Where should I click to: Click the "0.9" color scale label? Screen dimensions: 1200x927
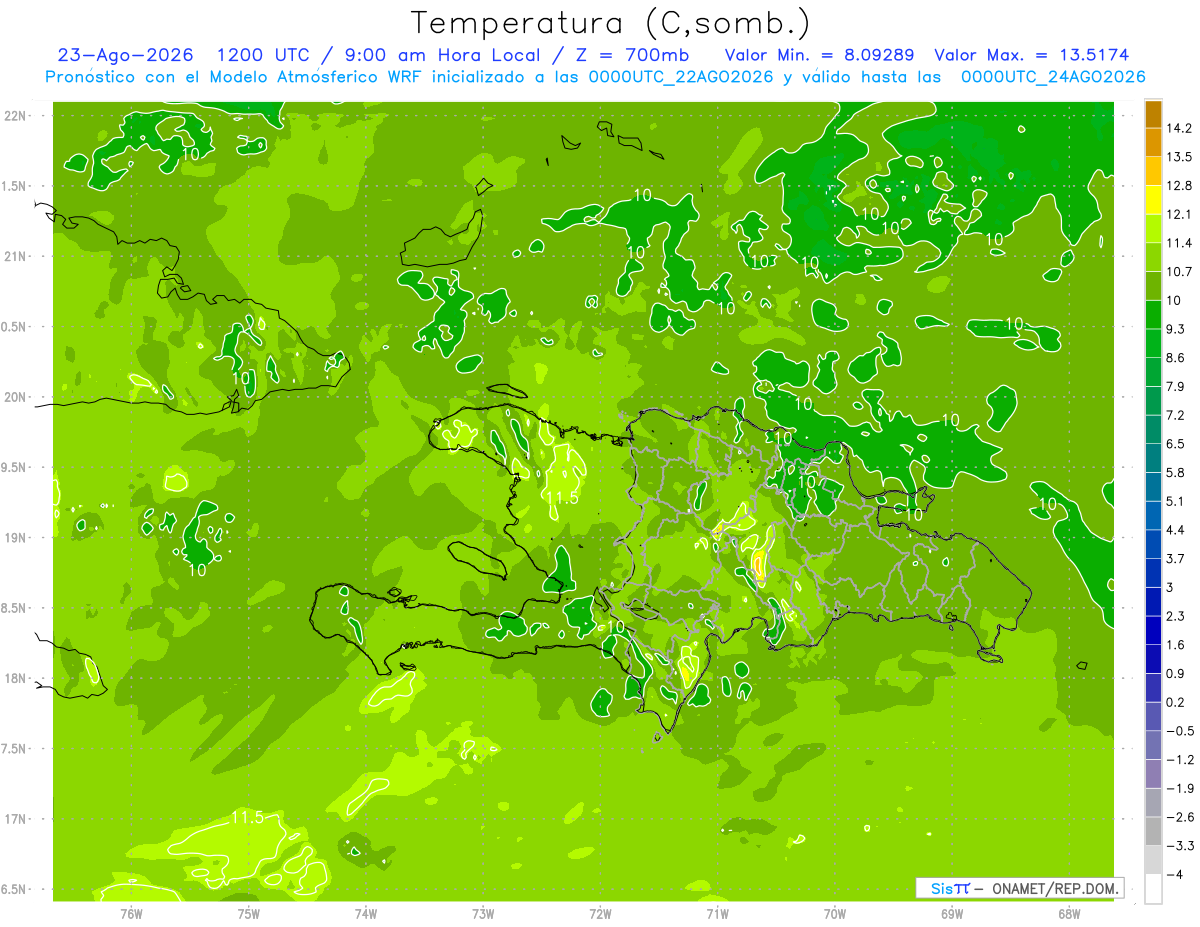(1176, 673)
